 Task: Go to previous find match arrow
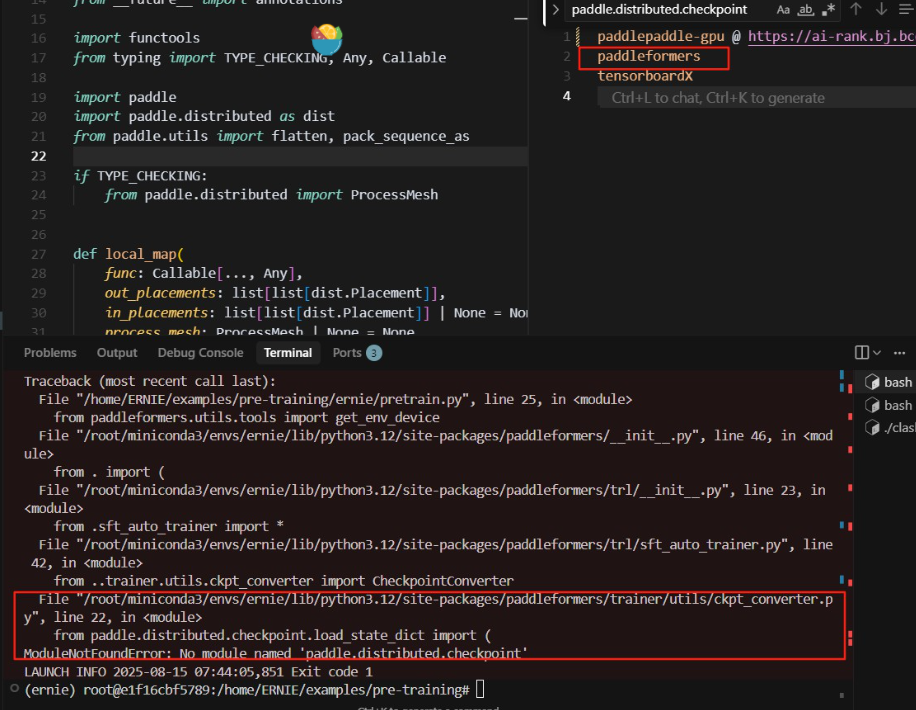[x=856, y=10]
